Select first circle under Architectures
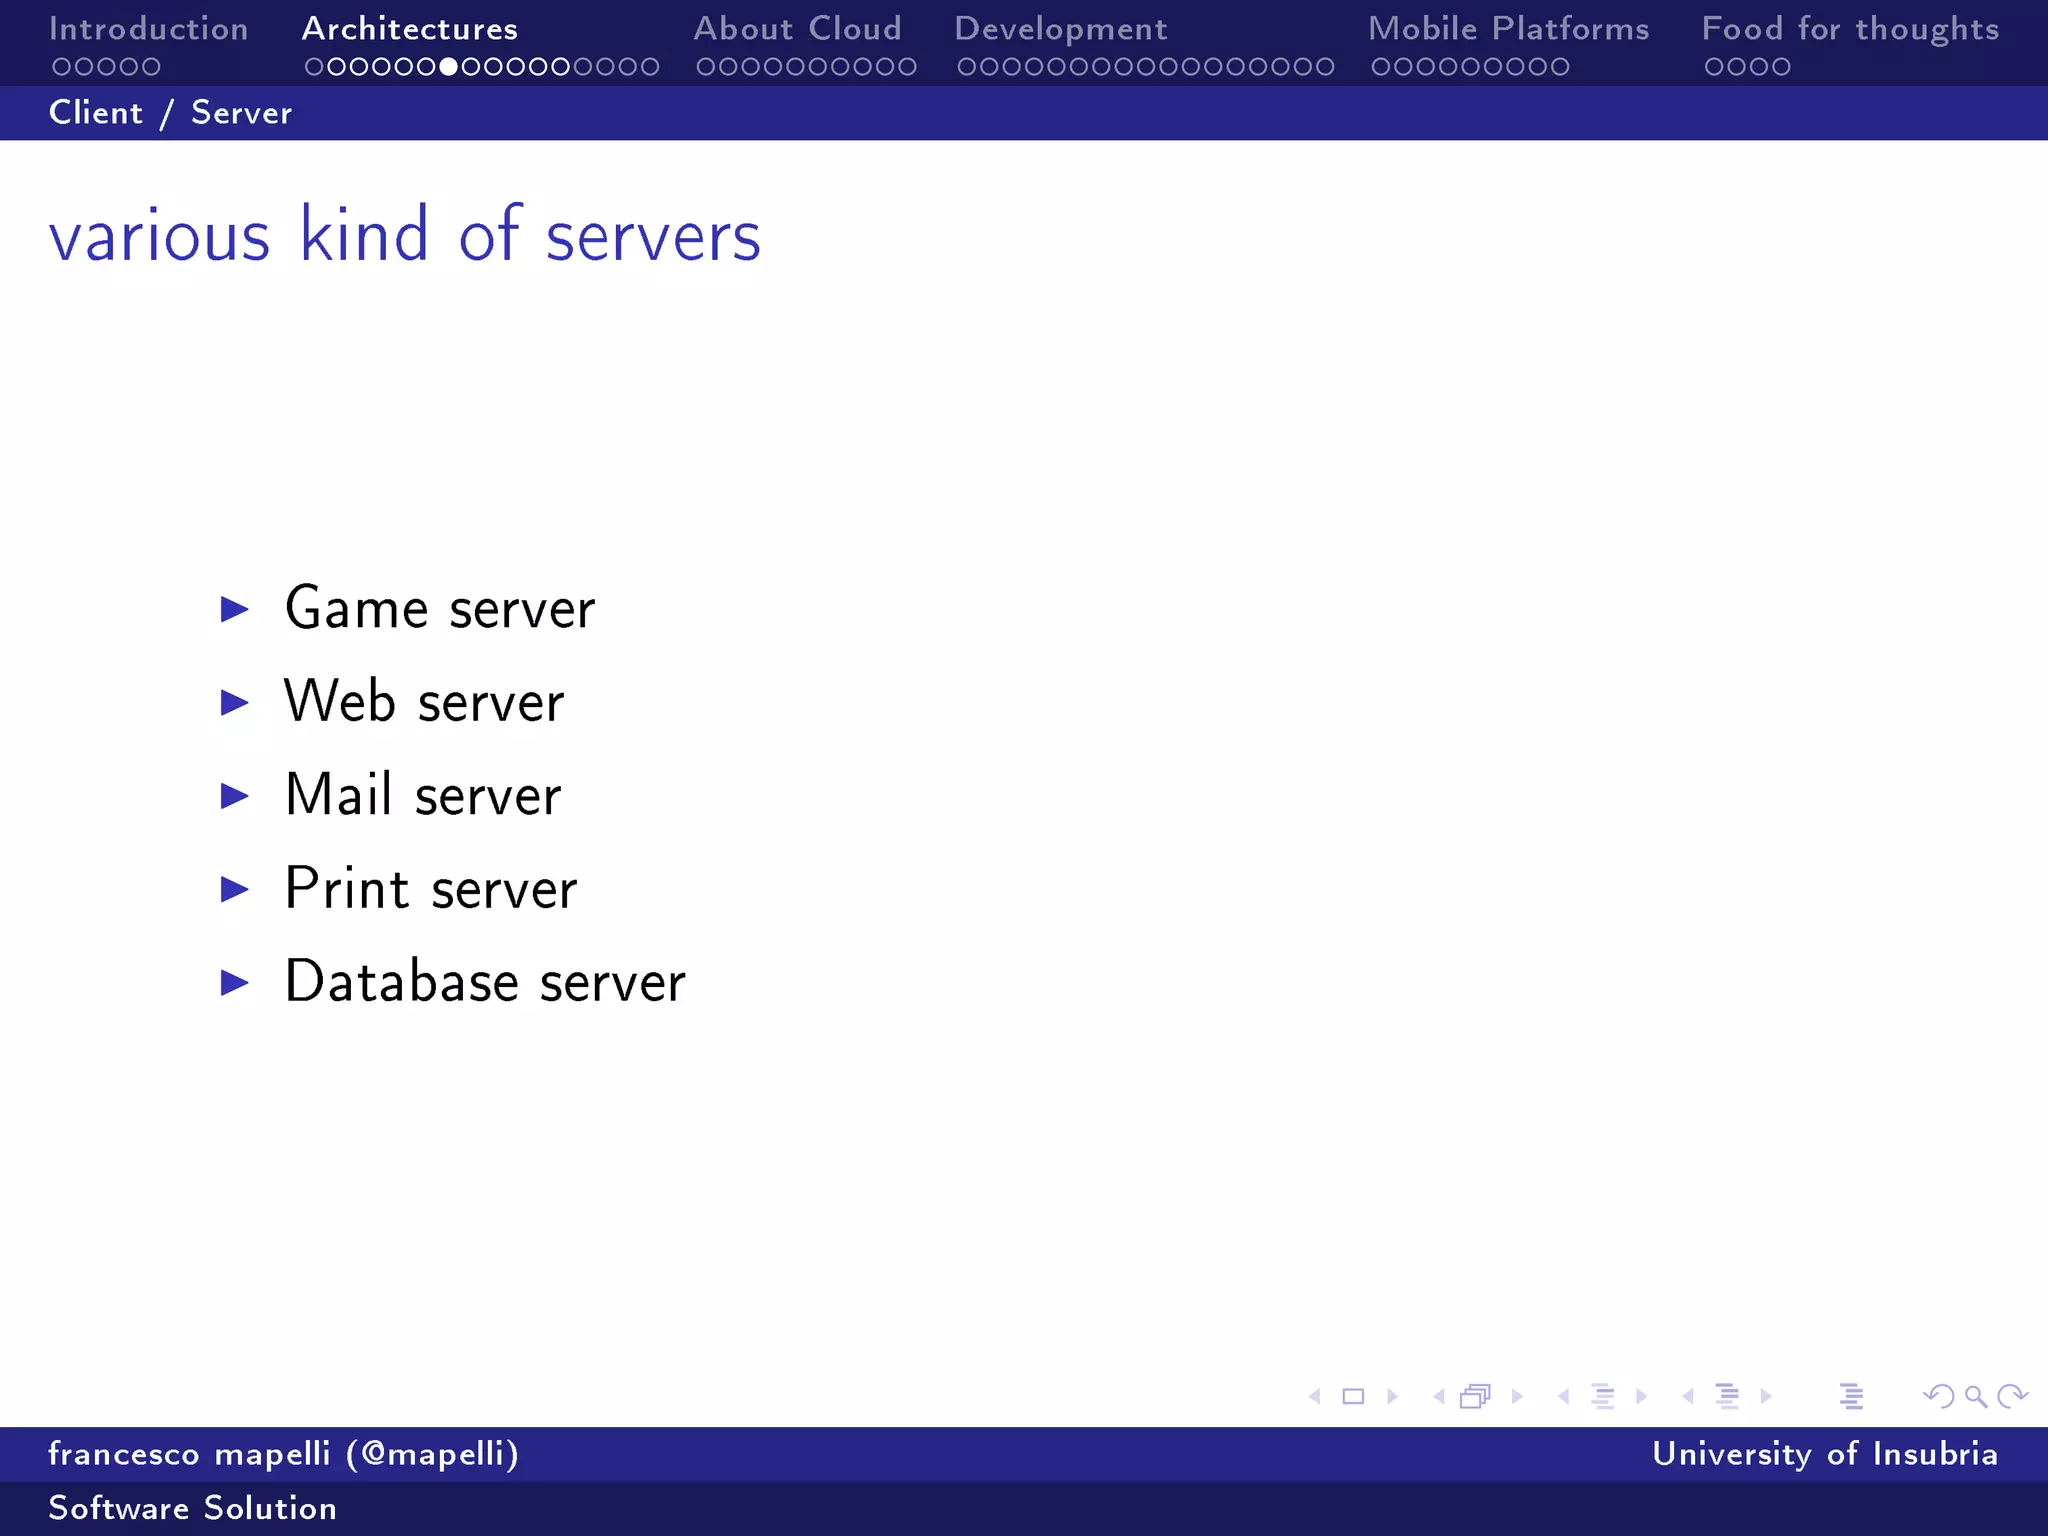 pyautogui.click(x=315, y=67)
